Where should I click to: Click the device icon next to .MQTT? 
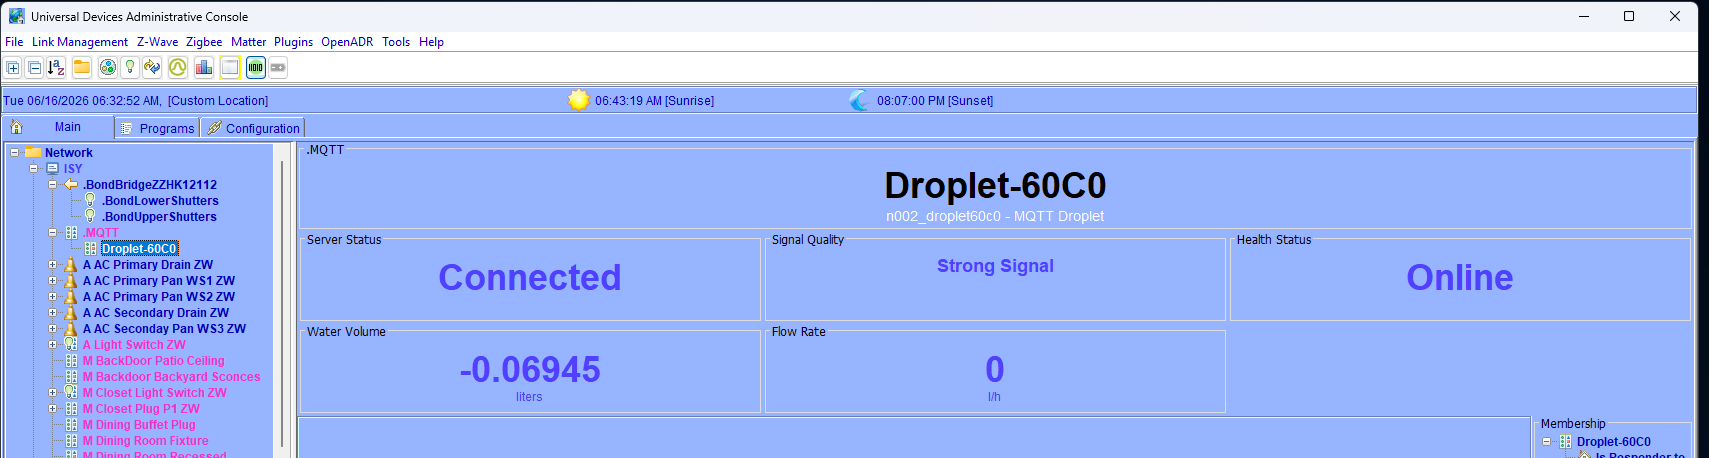pos(71,233)
